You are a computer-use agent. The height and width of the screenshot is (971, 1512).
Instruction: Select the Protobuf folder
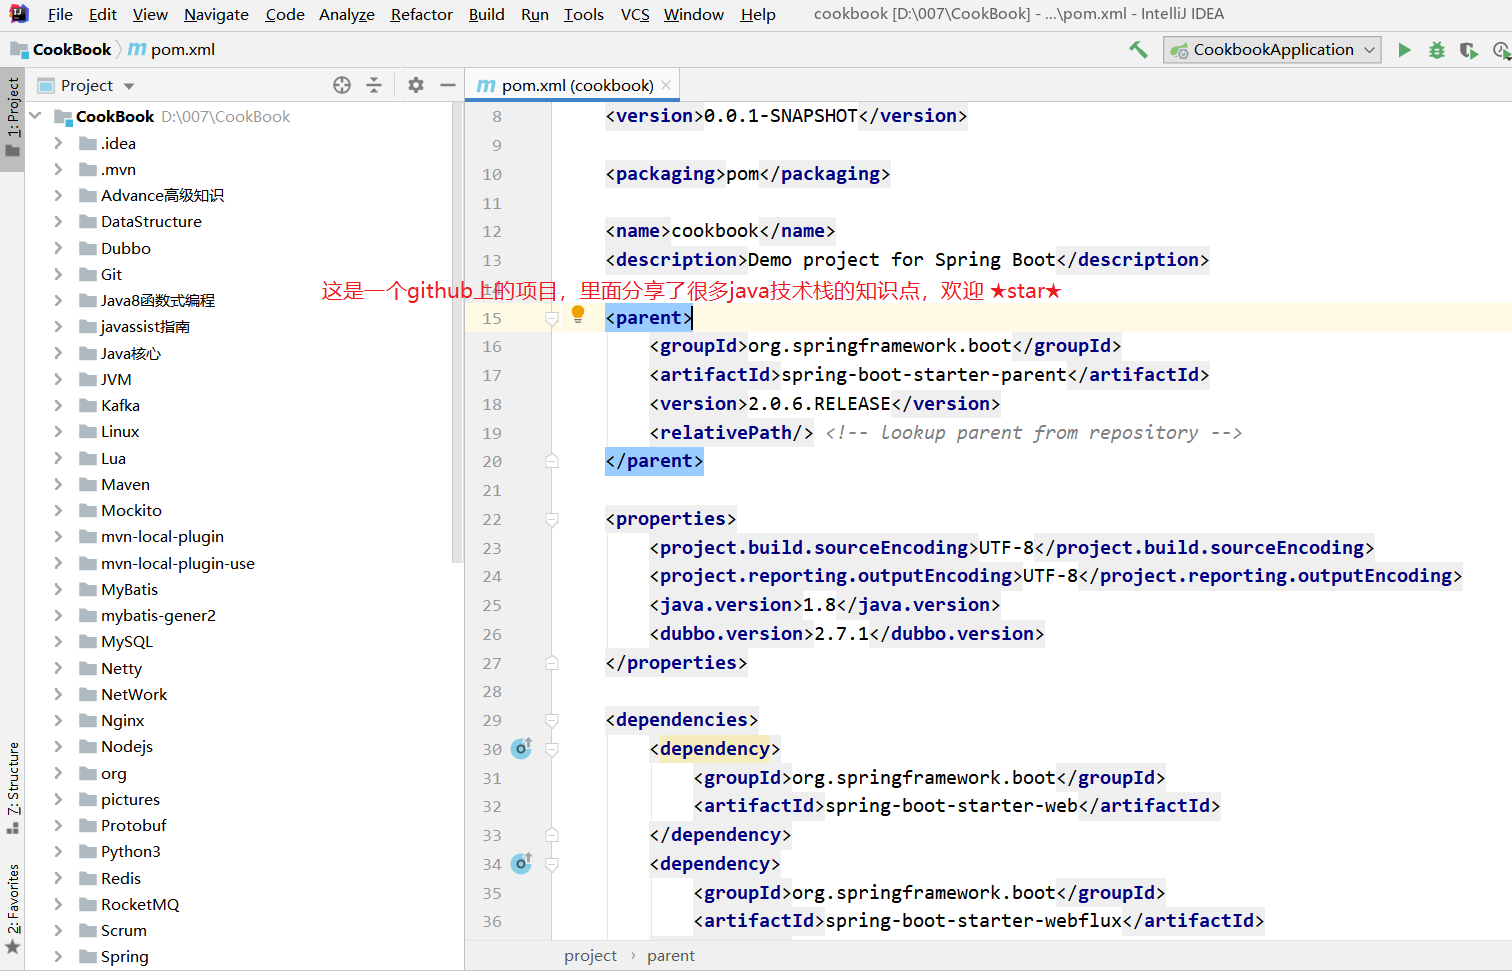[x=133, y=825]
